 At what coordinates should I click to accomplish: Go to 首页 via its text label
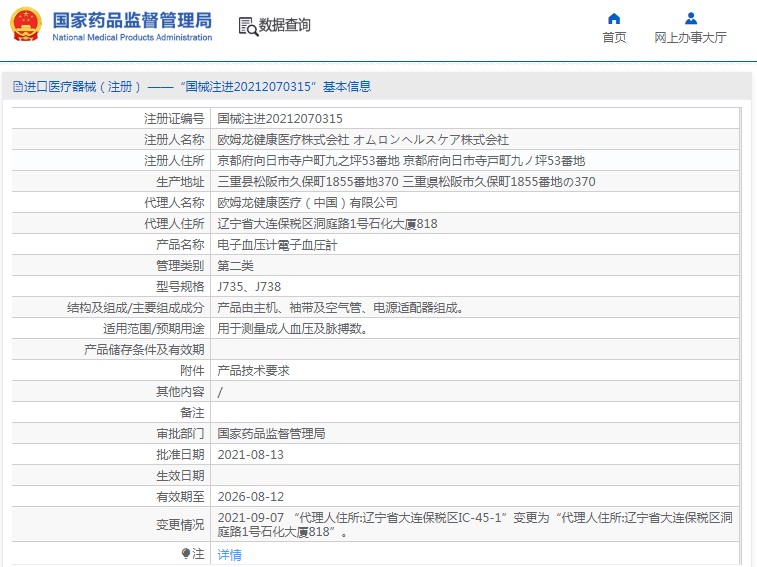point(614,38)
